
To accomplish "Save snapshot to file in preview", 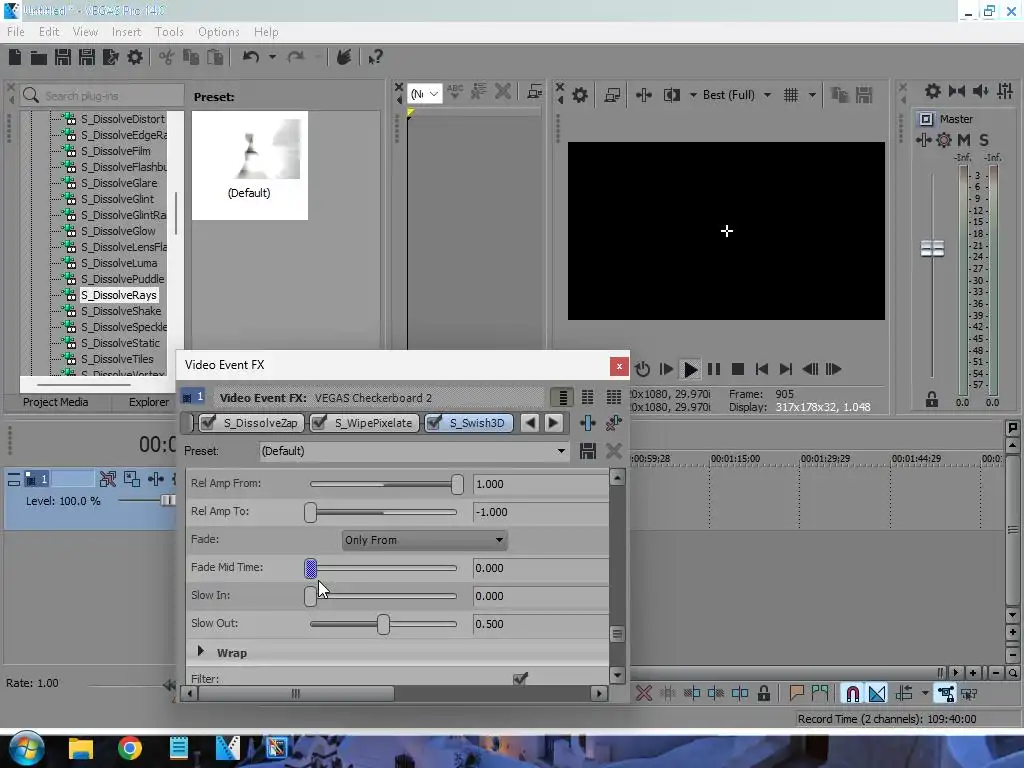I will [x=864, y=95].
